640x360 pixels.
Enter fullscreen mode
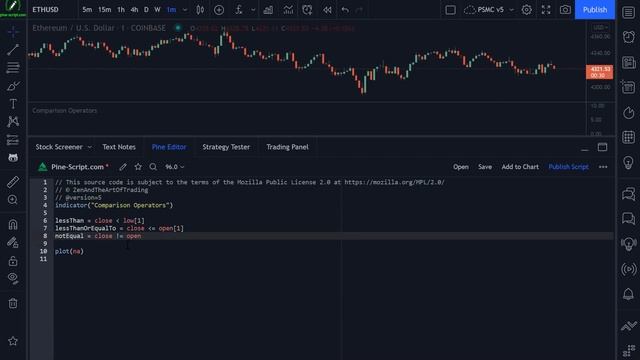(546, 10)
